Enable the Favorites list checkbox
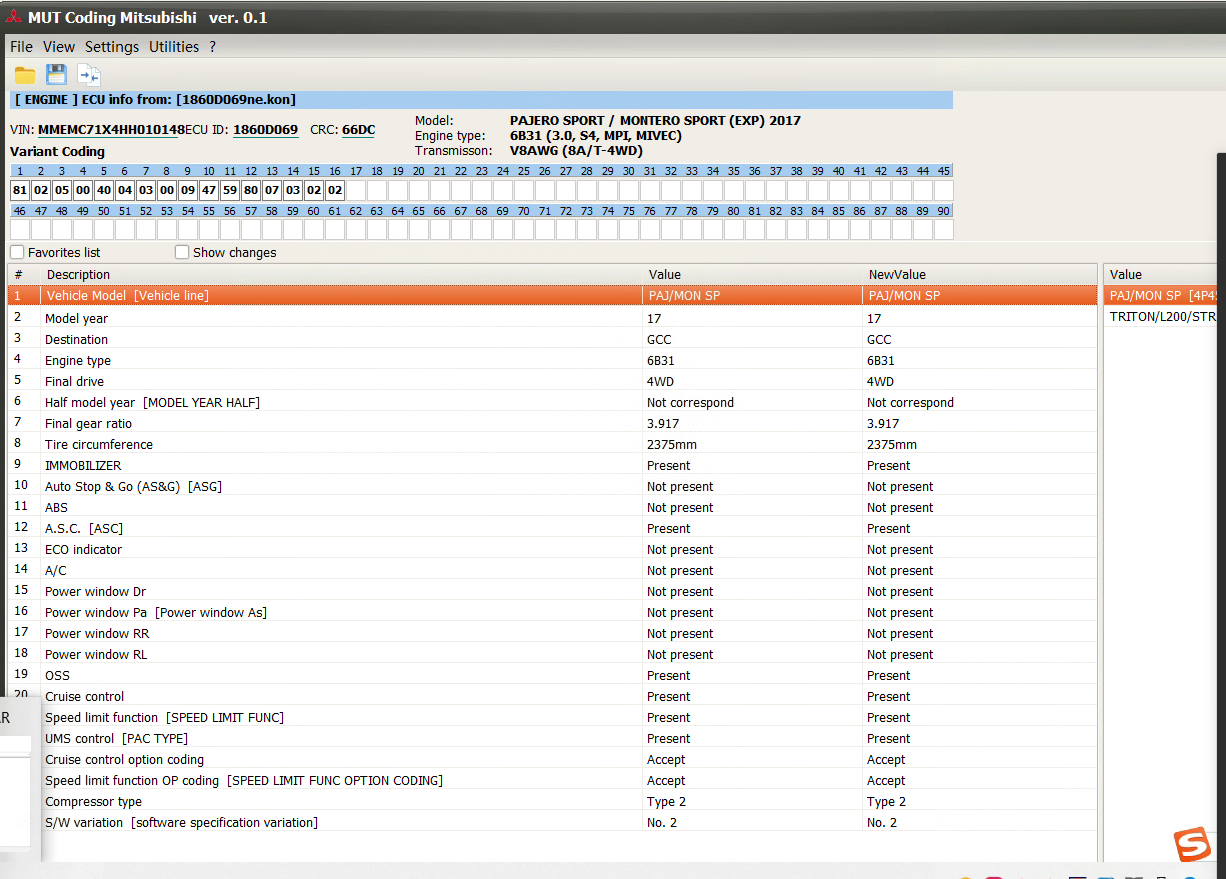Image resolution: width=1226 pixels, height=879 pixels. (17, 253)
